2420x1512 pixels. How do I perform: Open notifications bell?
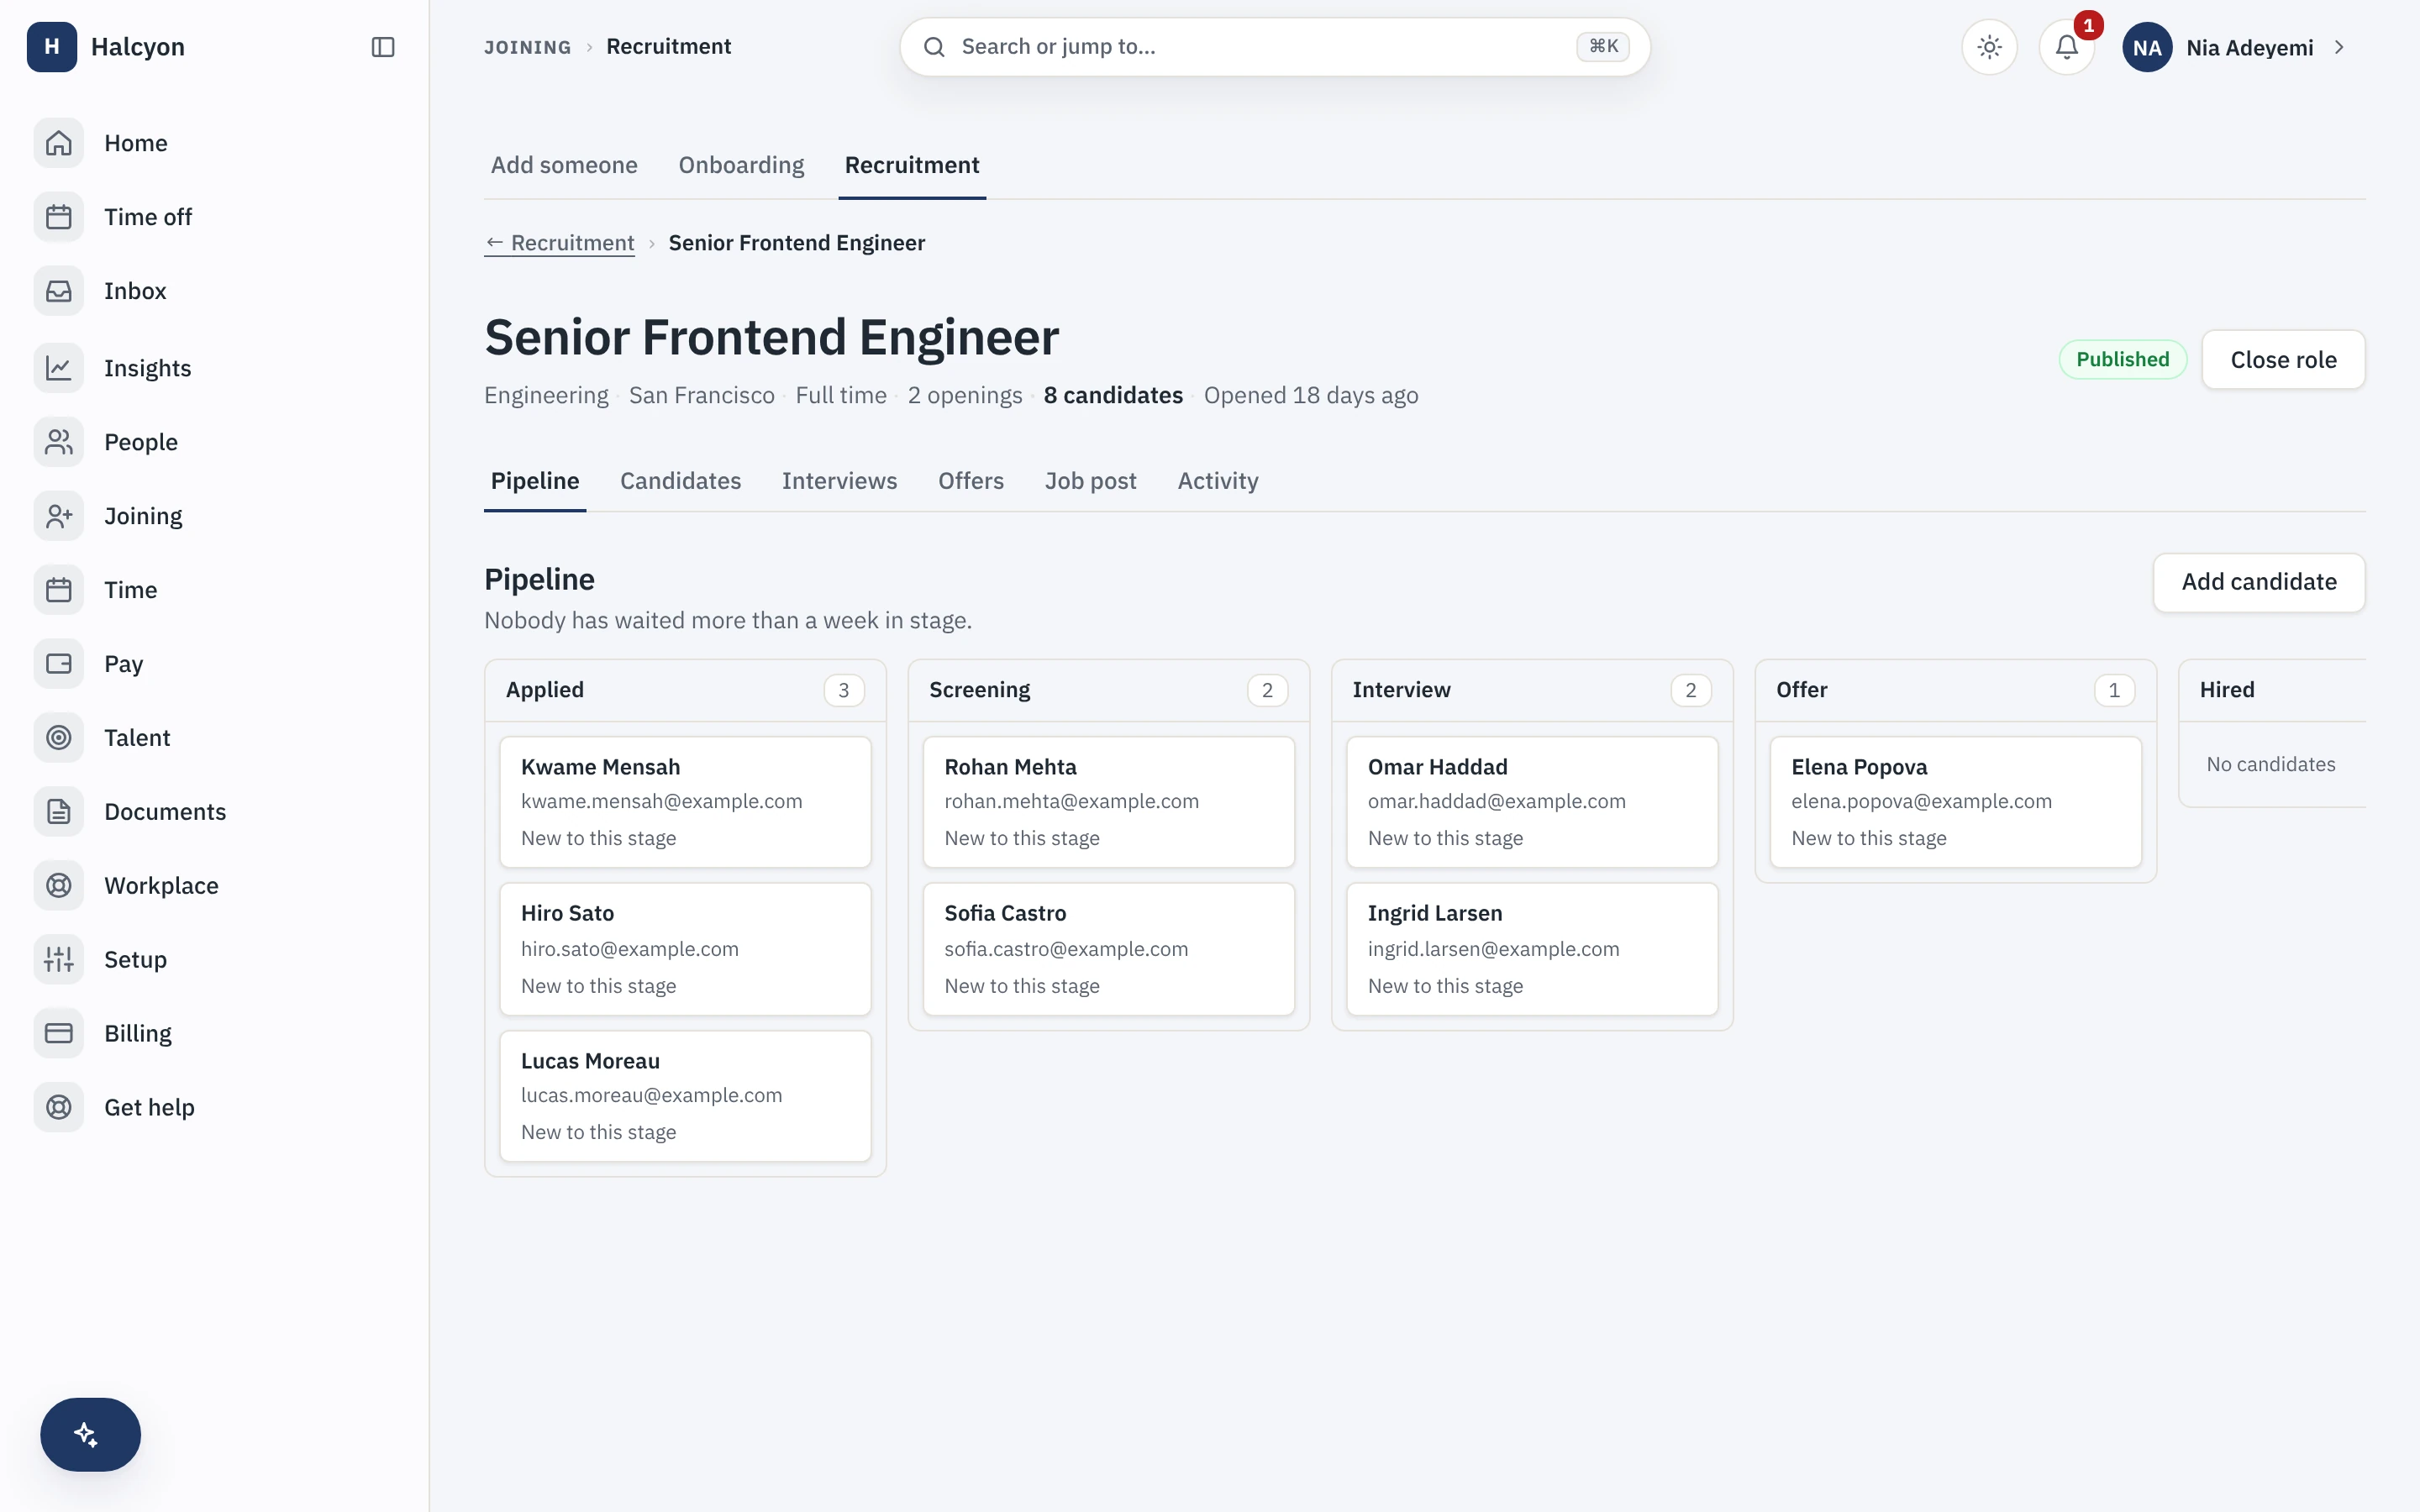[2067, 47]
